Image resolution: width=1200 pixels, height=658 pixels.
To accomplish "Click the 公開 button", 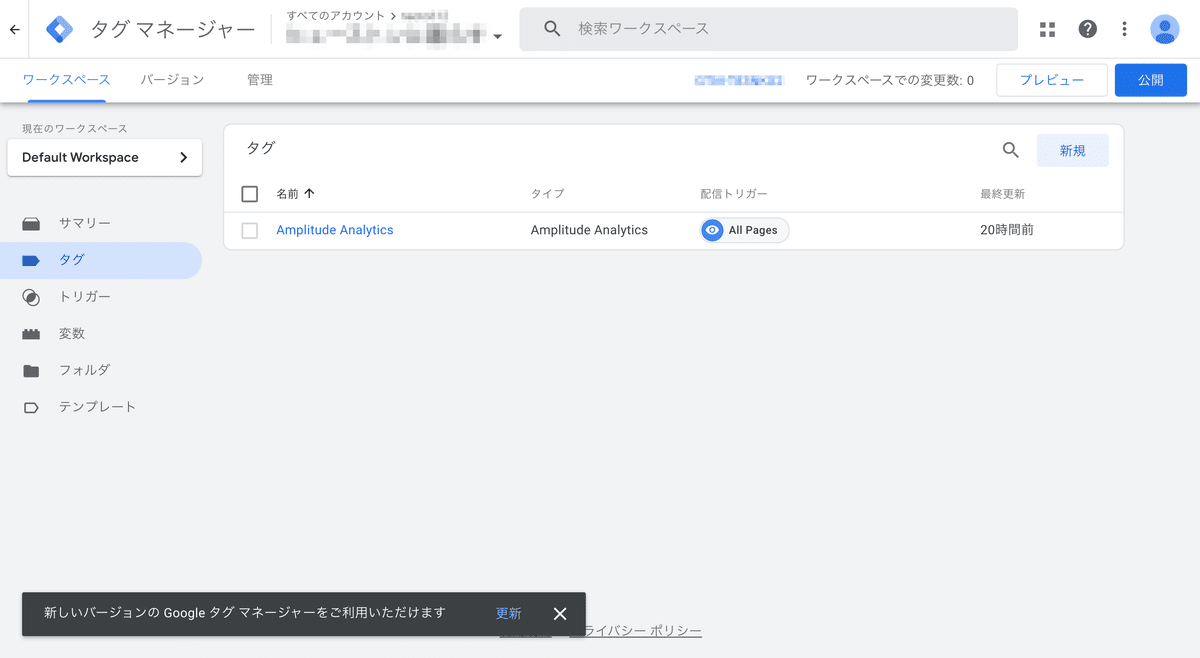I will point(1151,80).
